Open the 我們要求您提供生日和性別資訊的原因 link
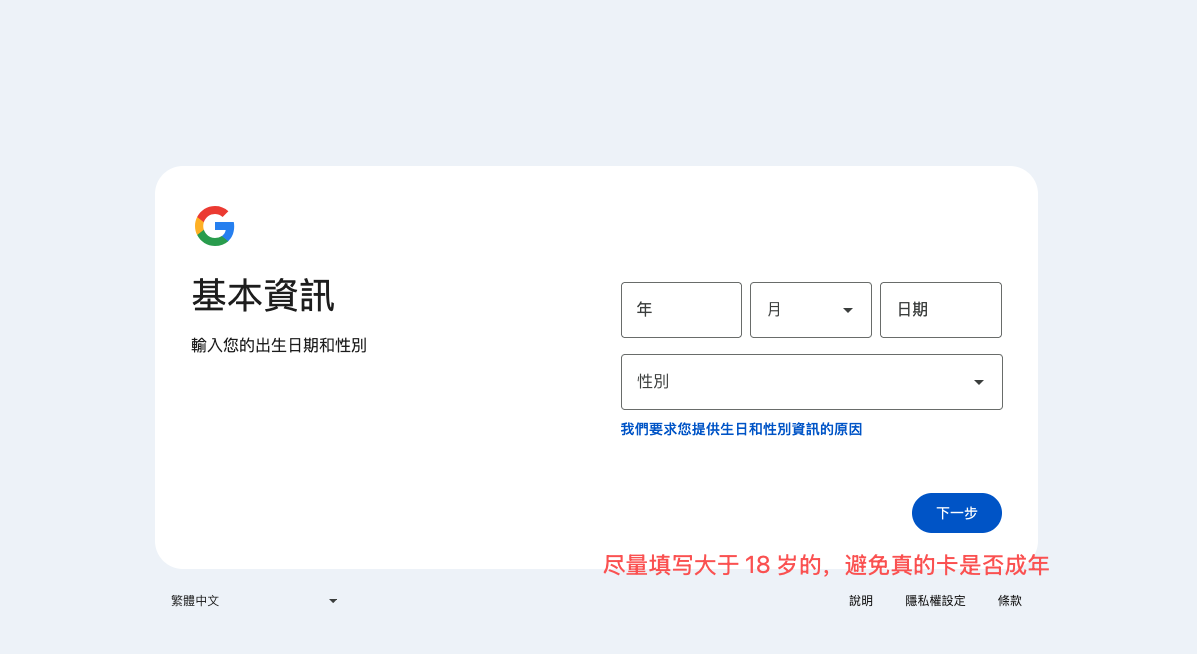 tap(740, 429)
